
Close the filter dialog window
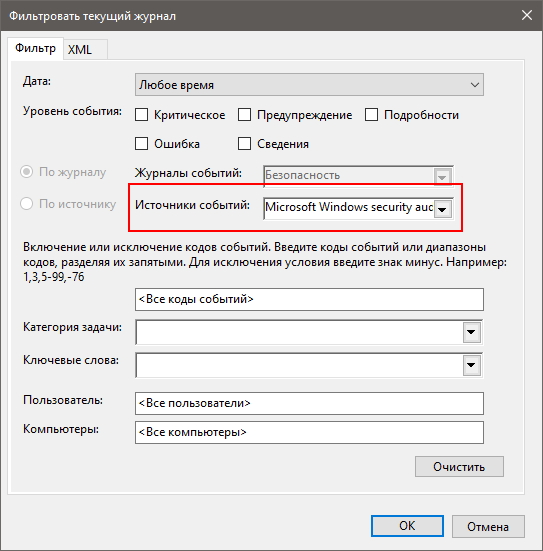526,15
